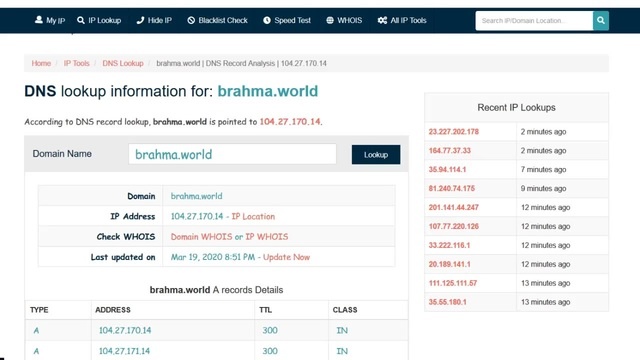This screenshot has height=360, width=640.
Task: Click the Update Now link
Action: pos(287,257)
